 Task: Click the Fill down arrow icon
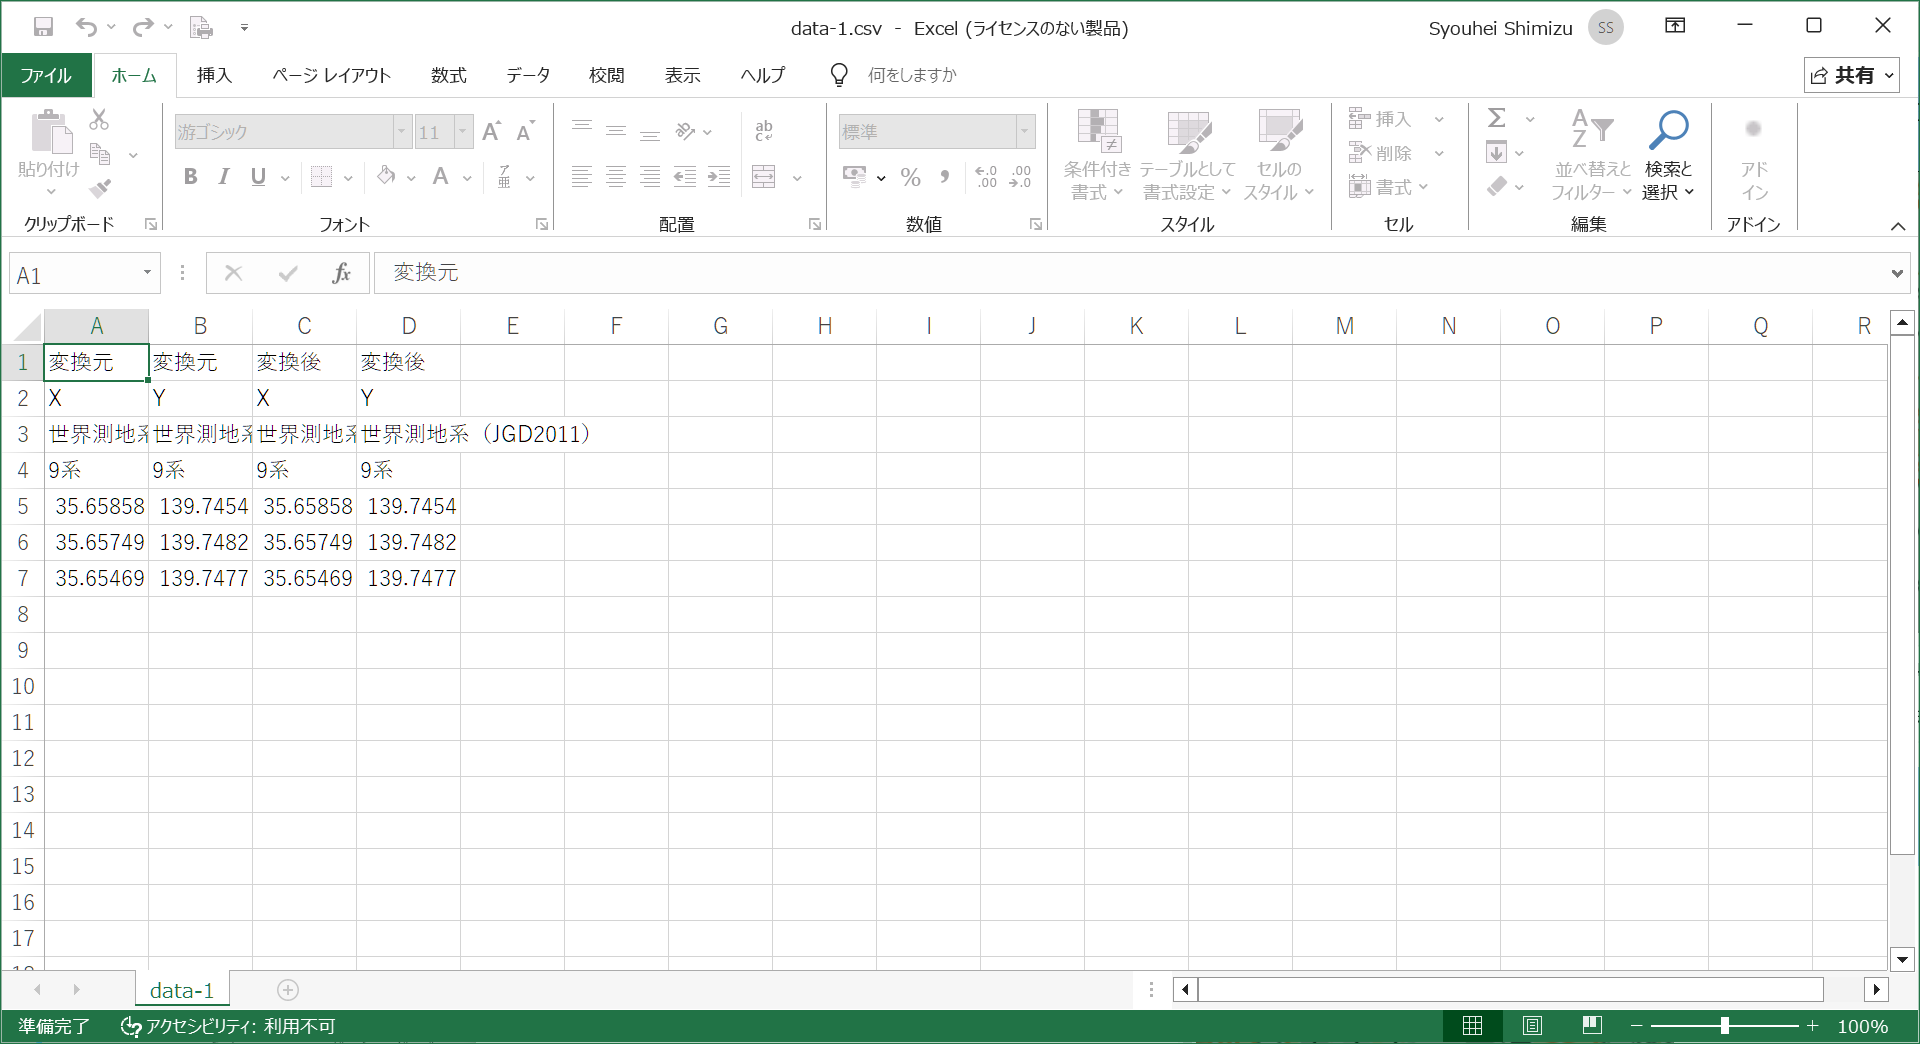[x=1497, y=152]
